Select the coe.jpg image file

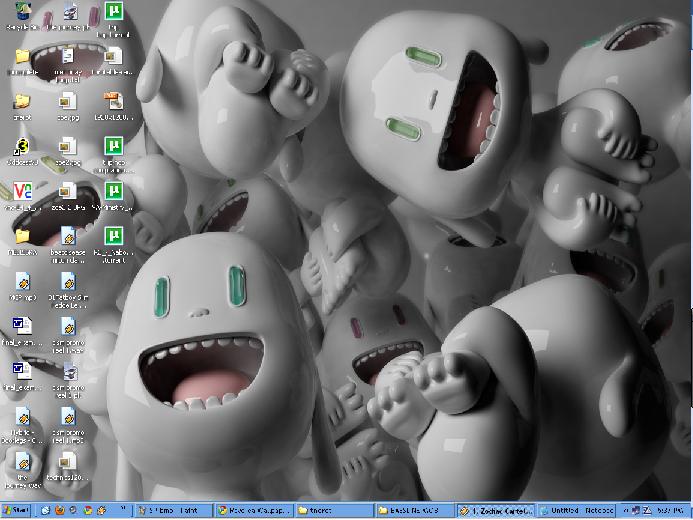[68, 106]
